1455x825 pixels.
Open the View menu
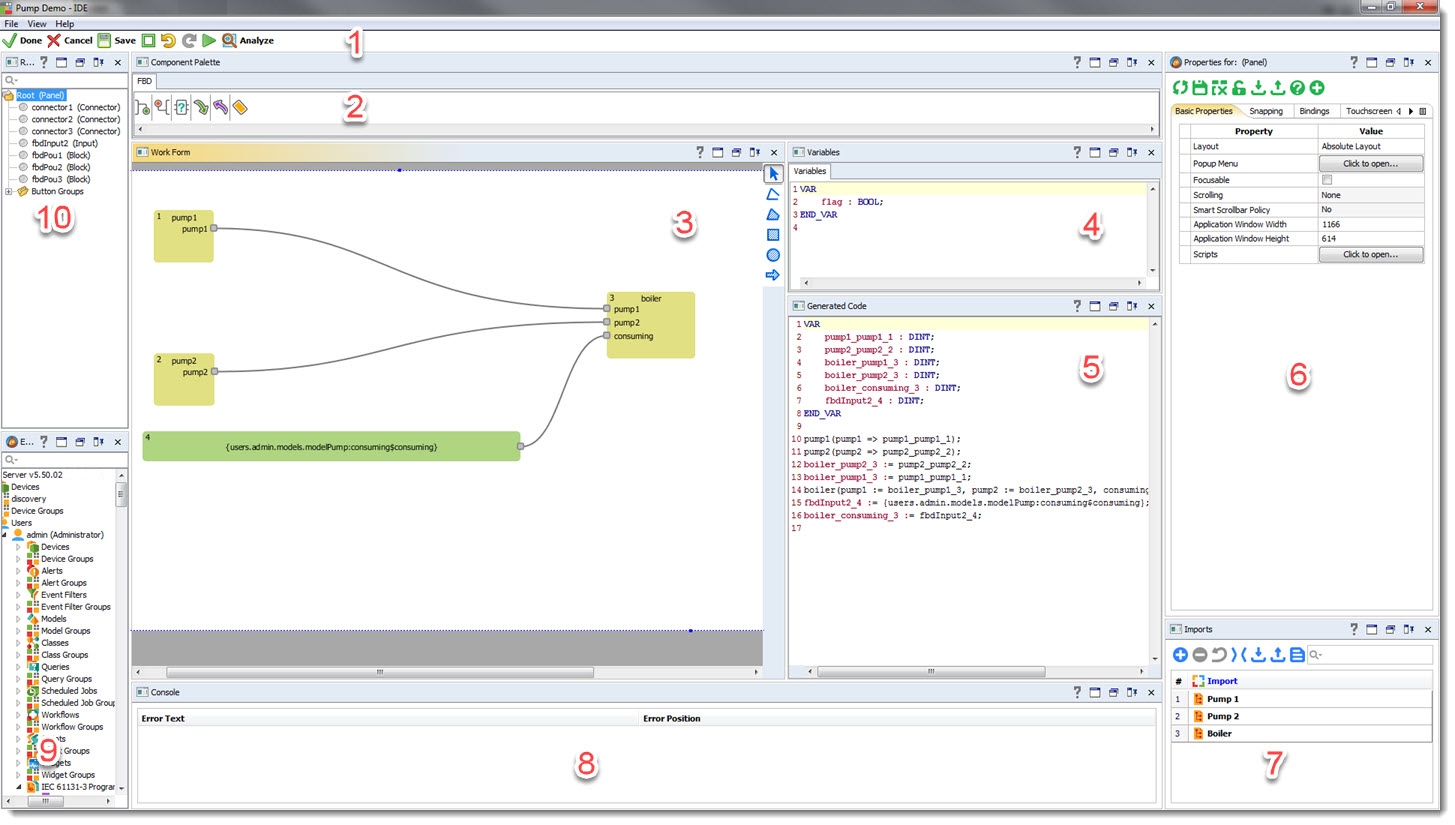coord(37,23)
